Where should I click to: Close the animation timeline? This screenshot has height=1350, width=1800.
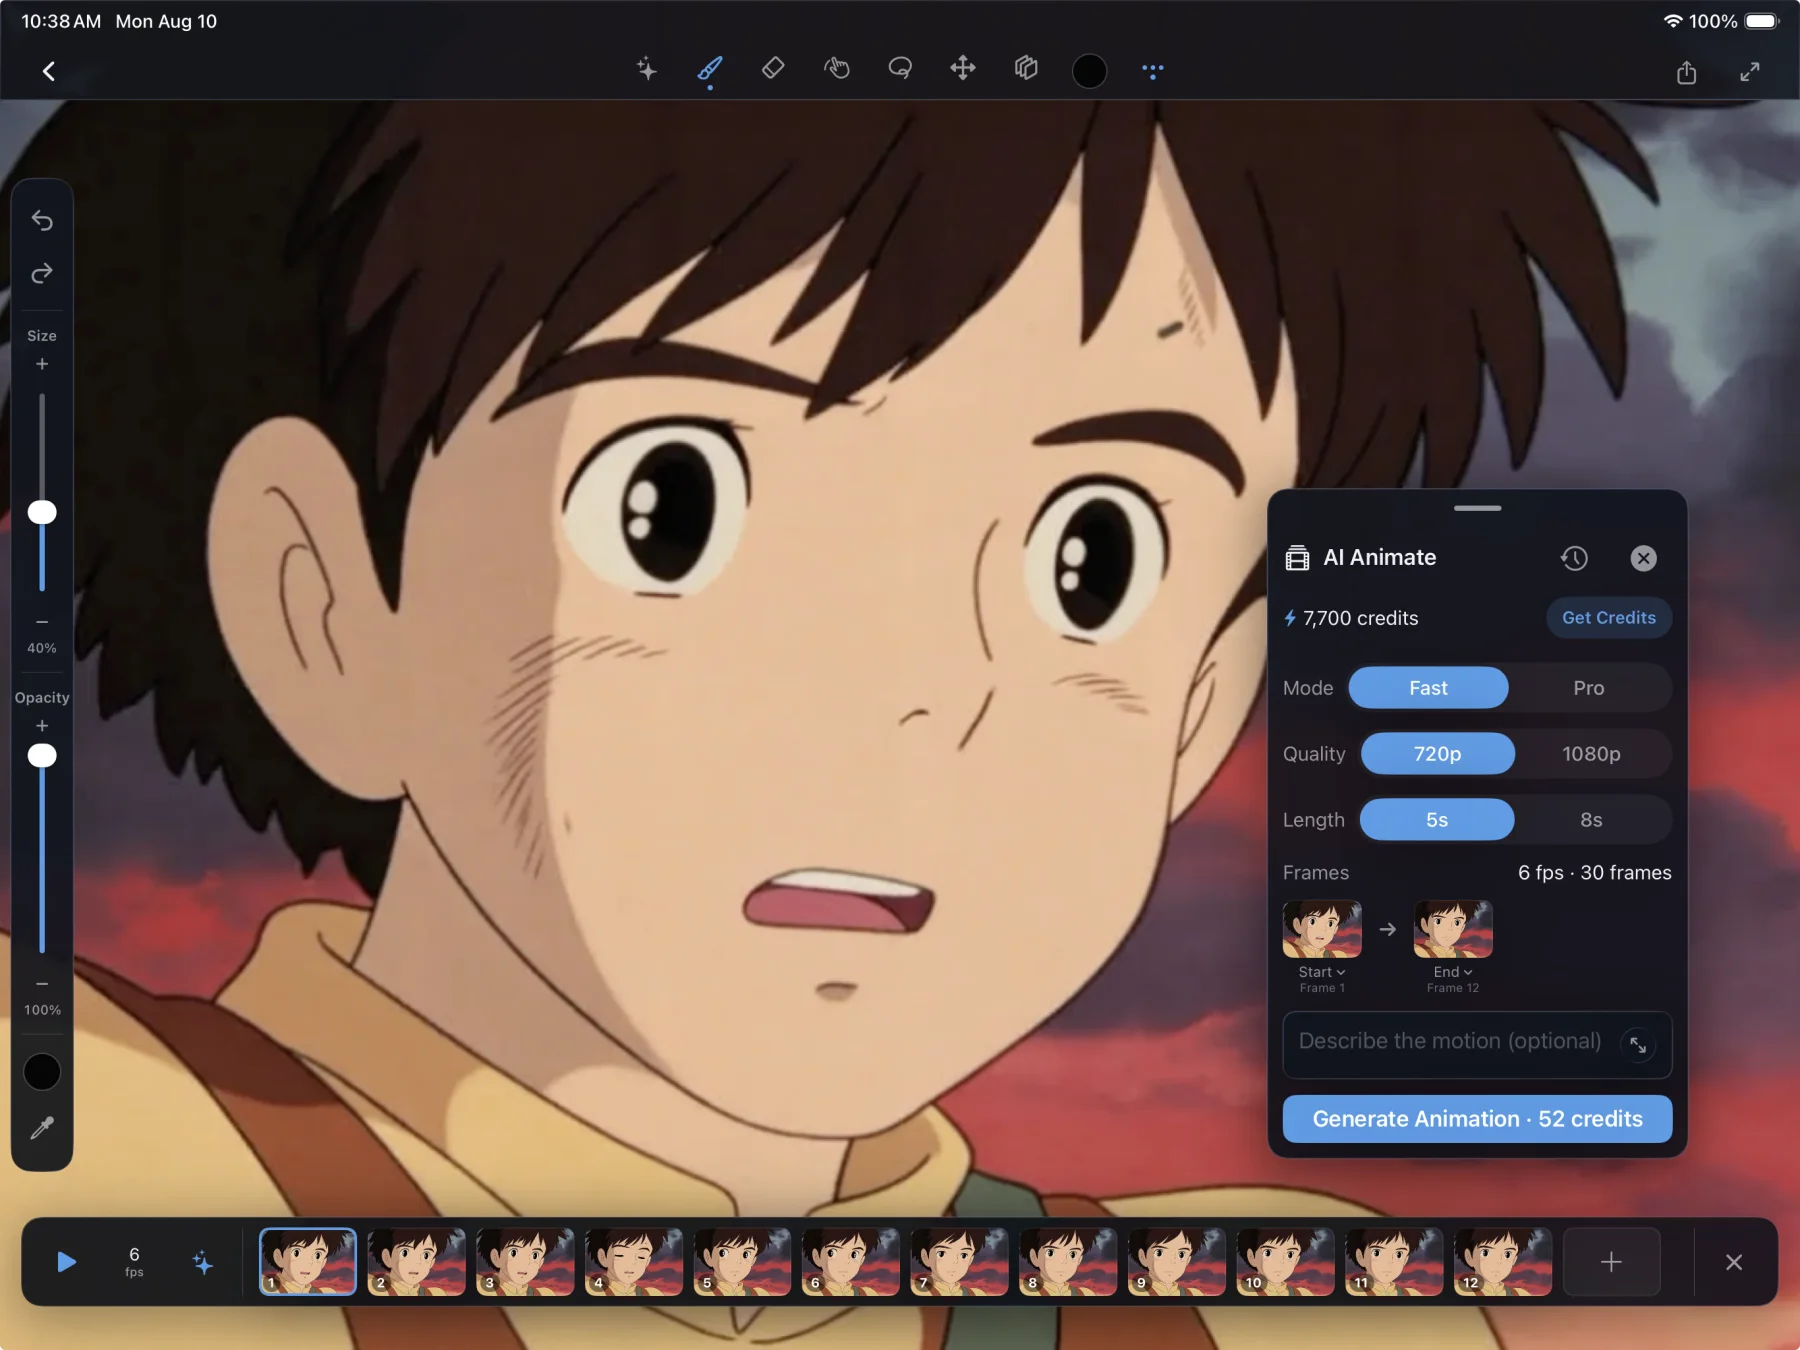[x=1734, y=1262]
